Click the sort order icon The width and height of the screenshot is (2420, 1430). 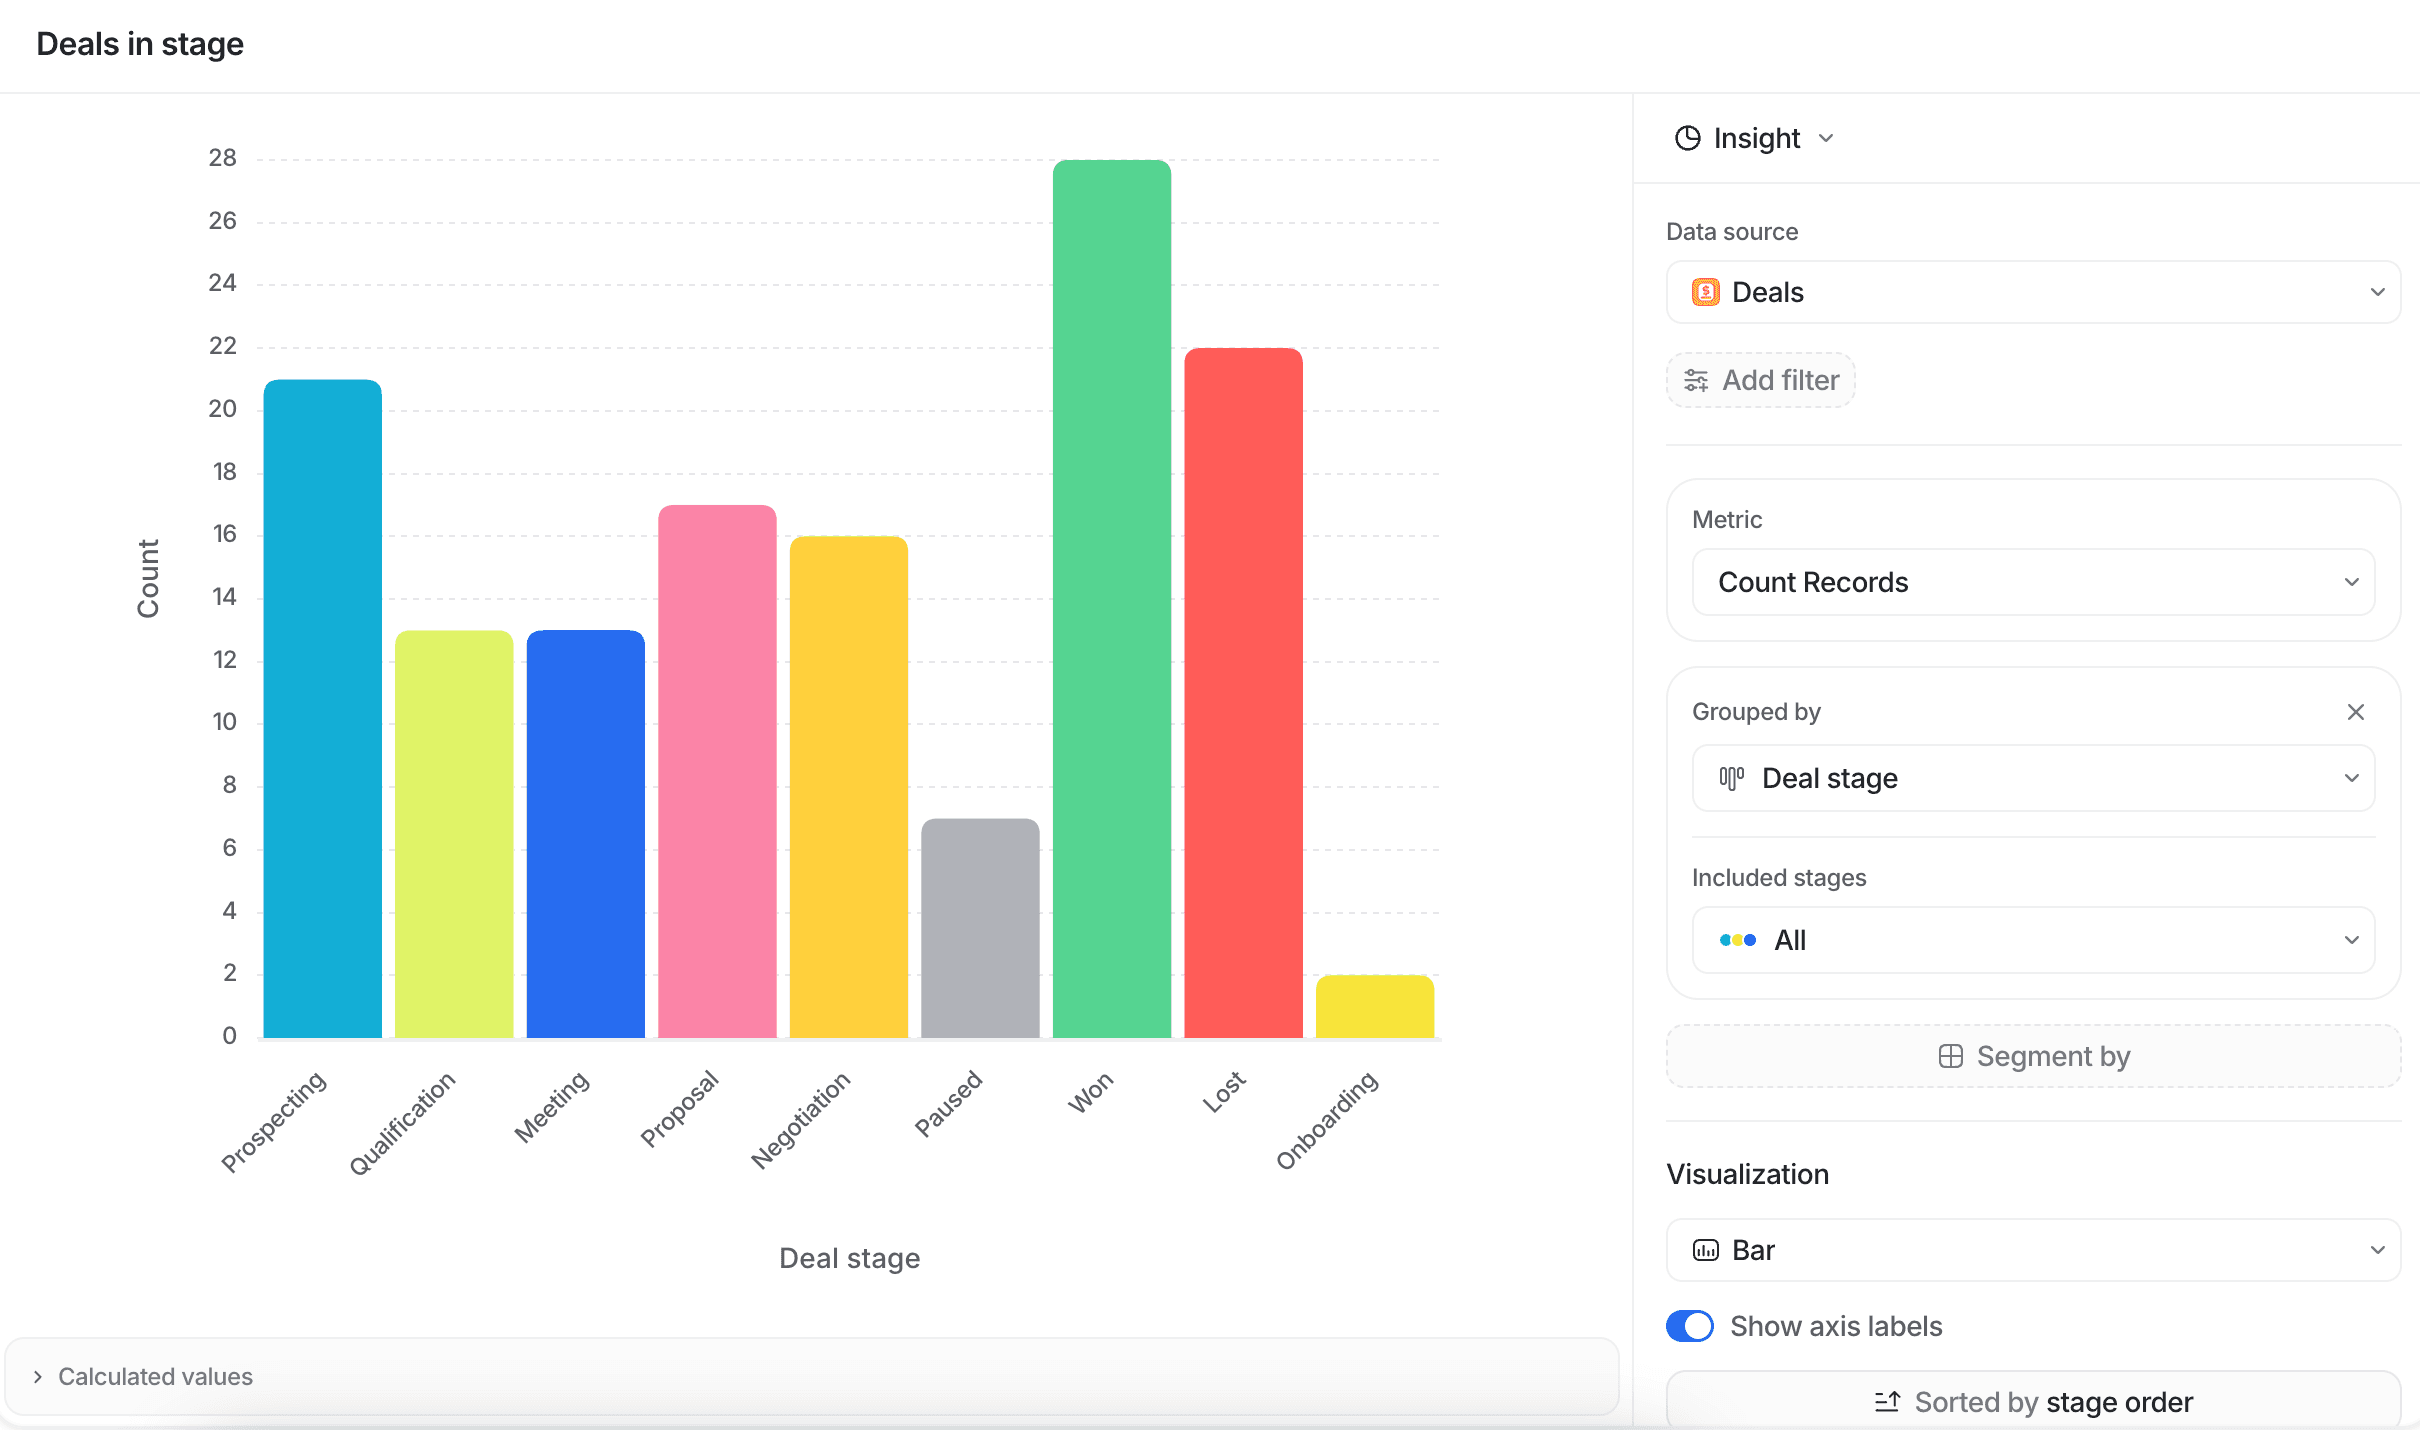[x=1887, y=1402]
